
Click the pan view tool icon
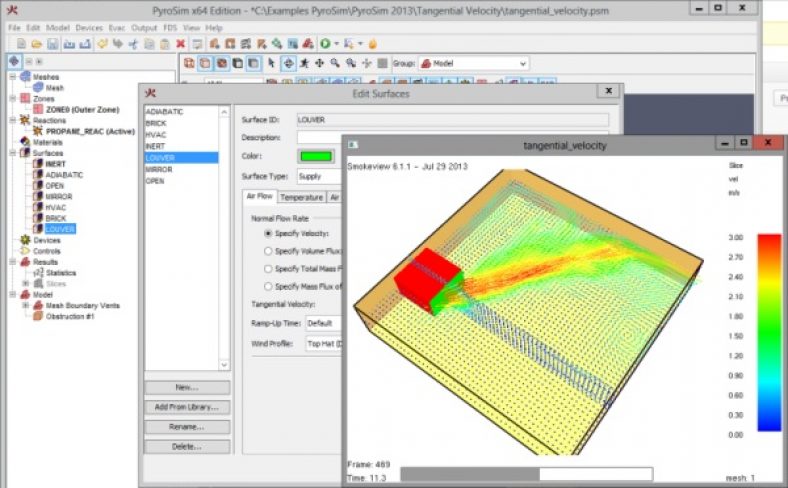321,63
